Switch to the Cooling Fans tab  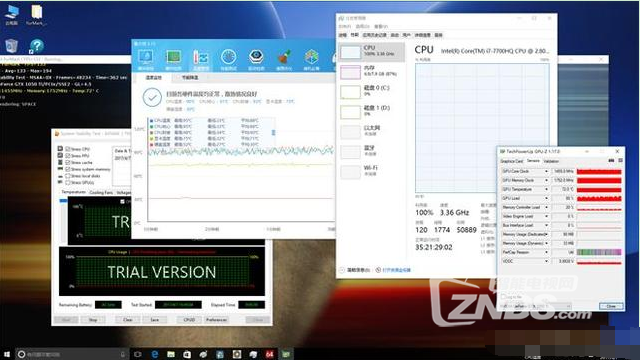pos(101,192)
